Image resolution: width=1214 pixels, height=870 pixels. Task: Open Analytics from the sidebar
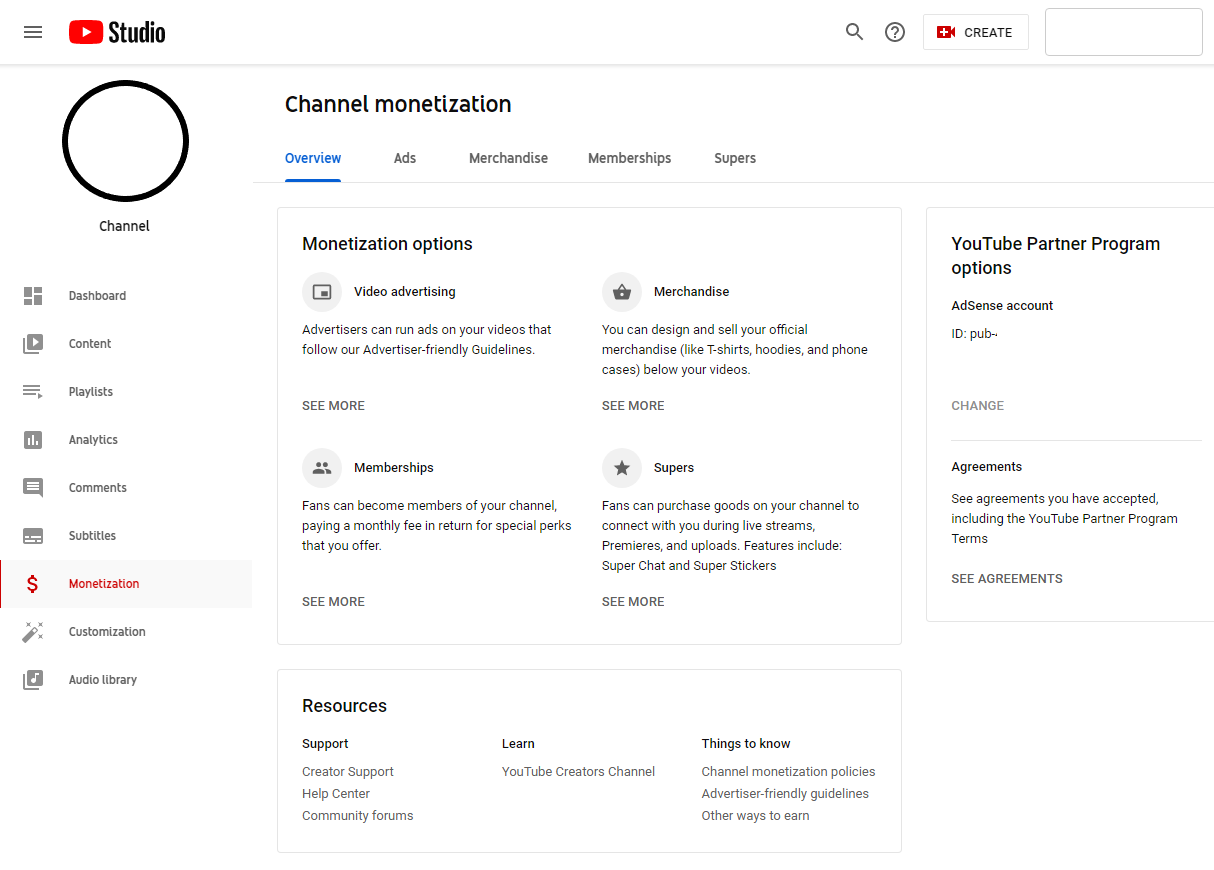pos(93,440)
